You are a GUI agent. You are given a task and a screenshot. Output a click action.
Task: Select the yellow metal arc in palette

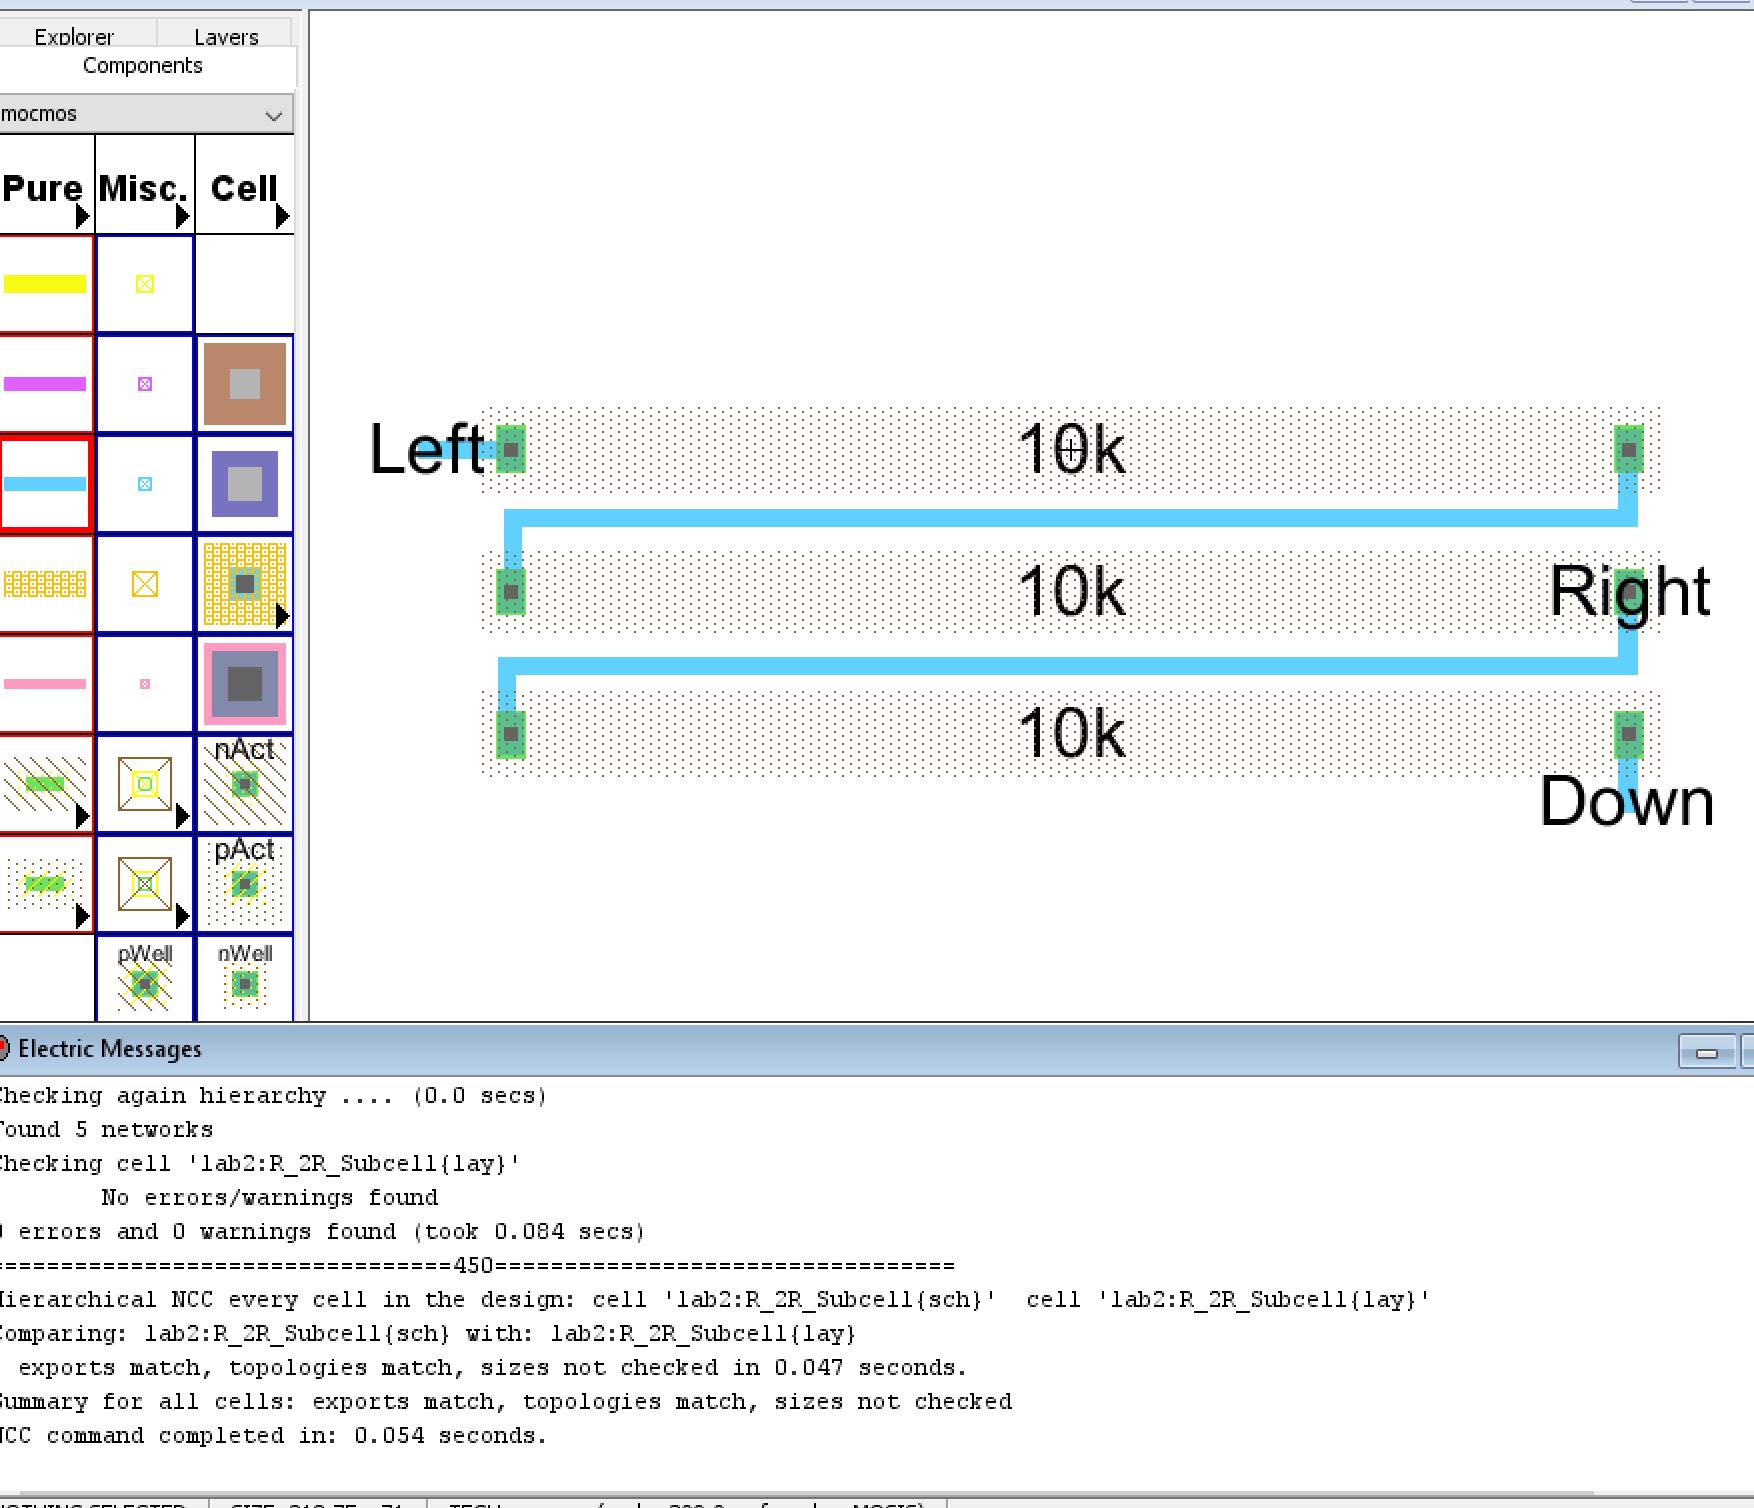45,284
